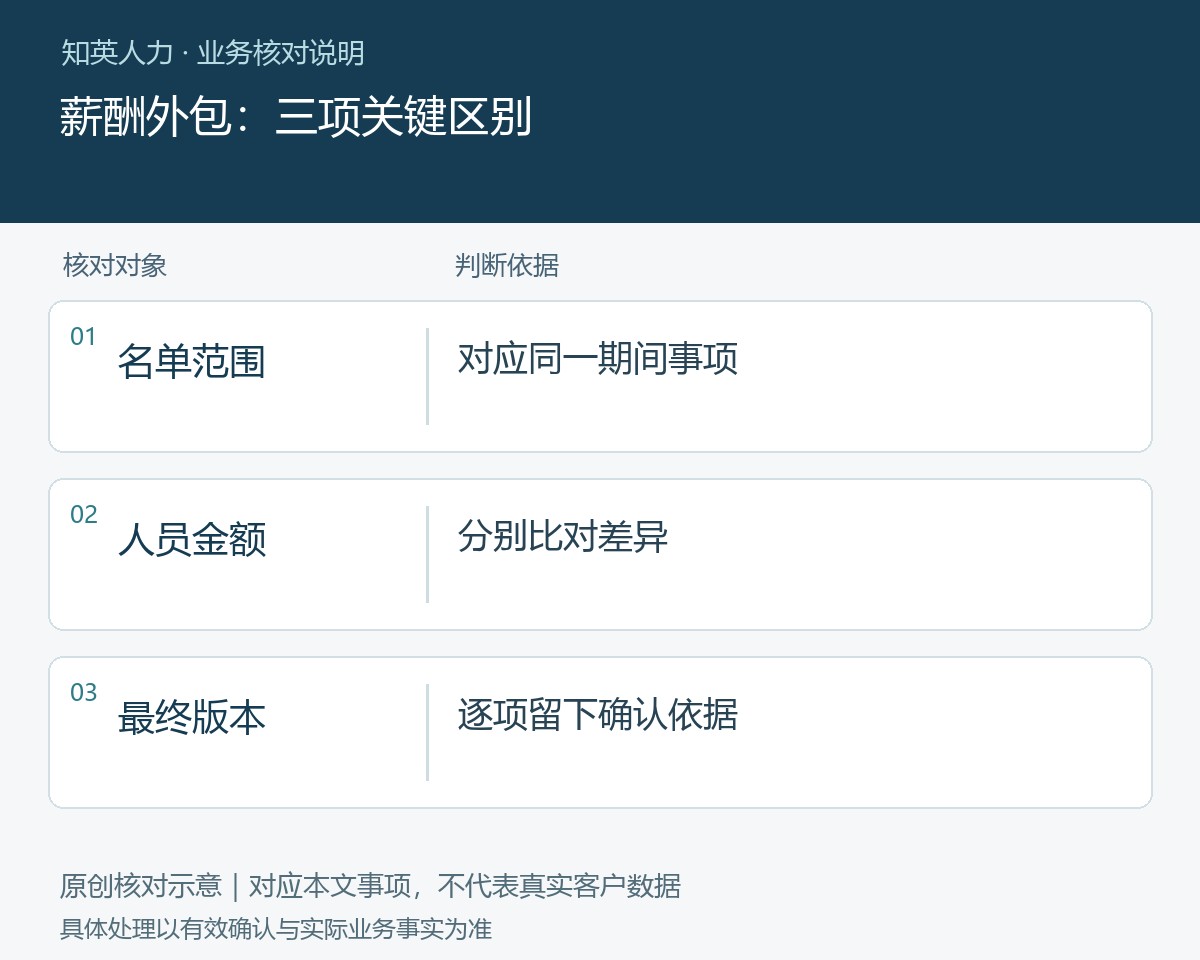Select the '名单范围' item
The width and height of the screenshot is (1200, 960).
191,361
